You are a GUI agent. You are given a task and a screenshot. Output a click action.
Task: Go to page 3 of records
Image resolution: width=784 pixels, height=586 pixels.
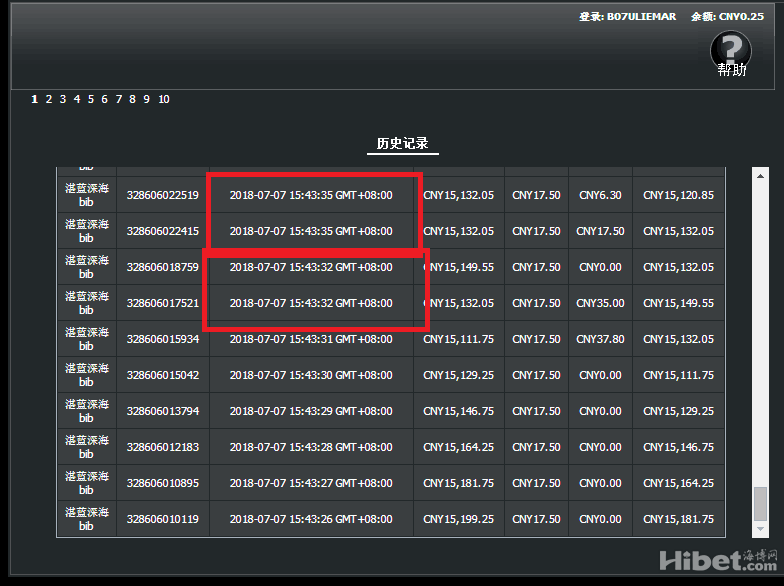(x=62, y=99)
